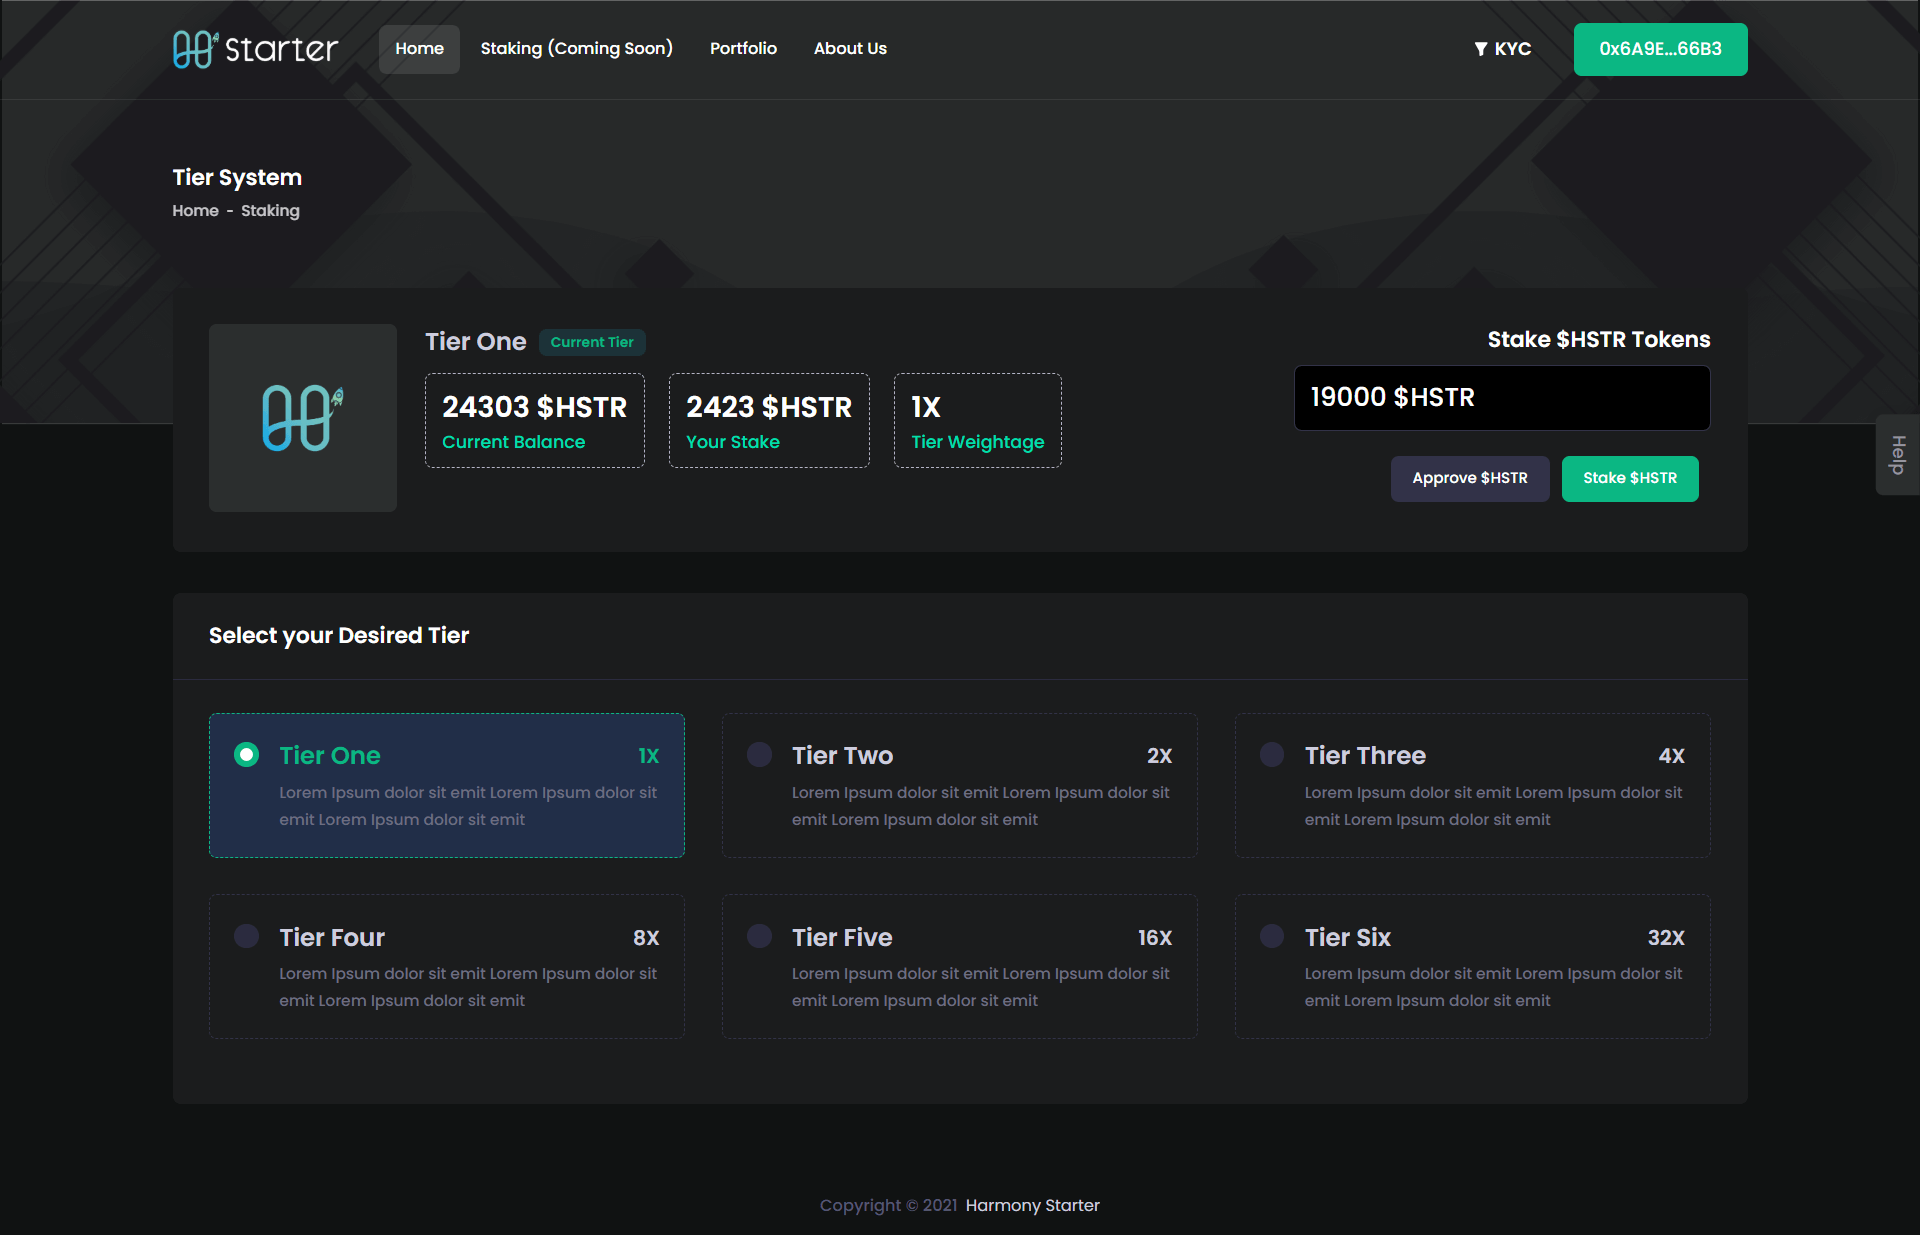Image resolution: width=1920 pixels, height=1235 pixels.
Task: Focus the stake amount input field
Action: tap(1501, 398)
